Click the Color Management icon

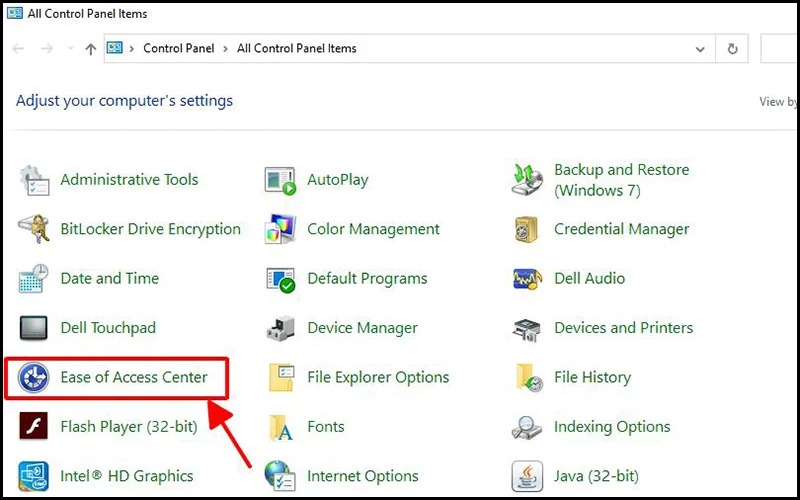[281, 230]
